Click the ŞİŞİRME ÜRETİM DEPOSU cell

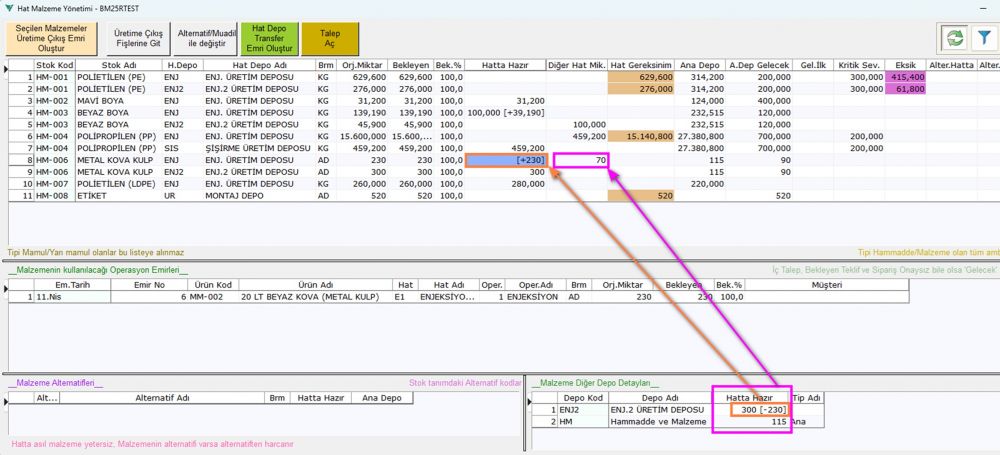[x=259, y=148]
